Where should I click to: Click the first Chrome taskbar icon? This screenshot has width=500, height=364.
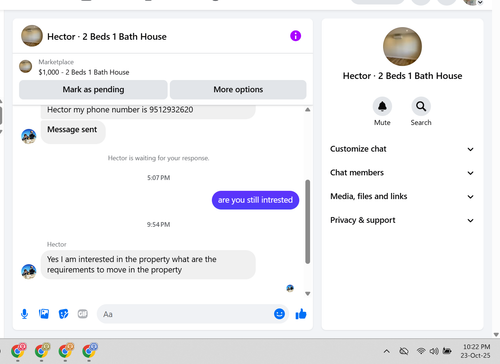tap(18, 351)
